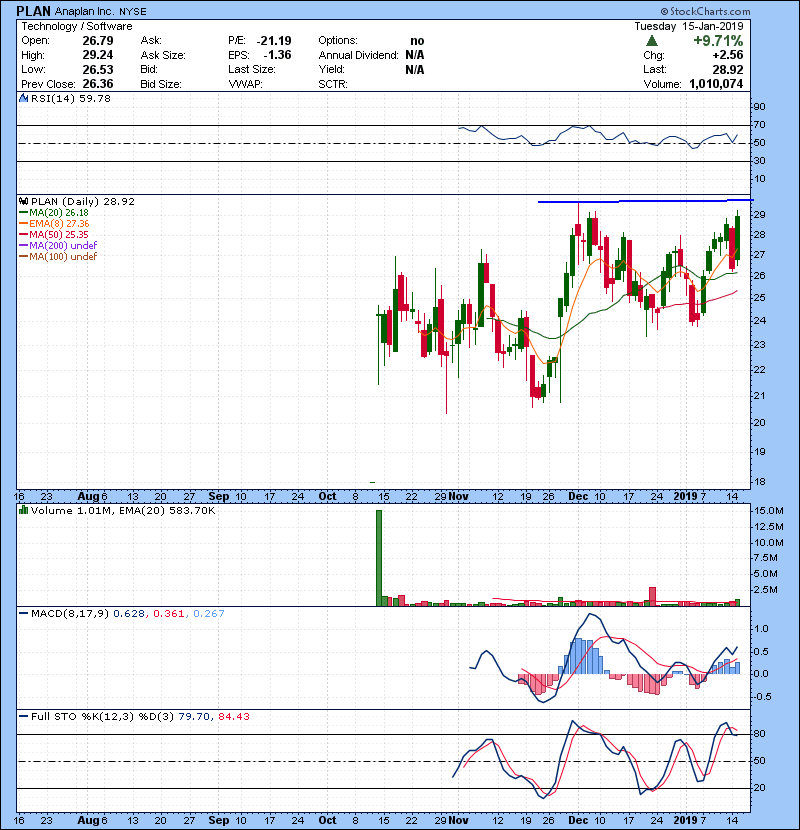
Task: Click the Oct label on the price chart date axis
Action: point(327,496)
